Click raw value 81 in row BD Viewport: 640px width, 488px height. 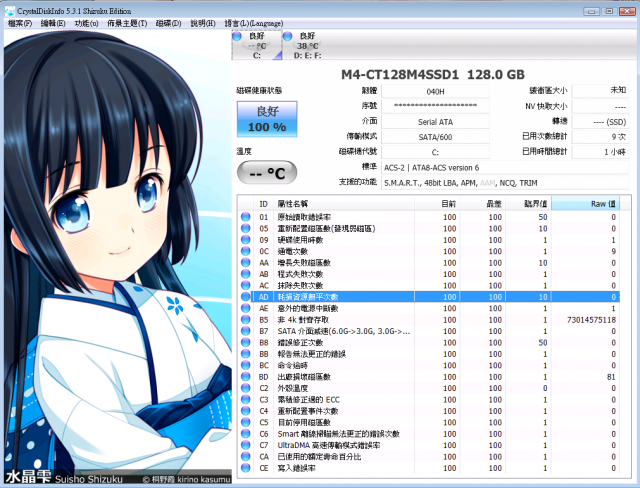click(x=611, y=377)
